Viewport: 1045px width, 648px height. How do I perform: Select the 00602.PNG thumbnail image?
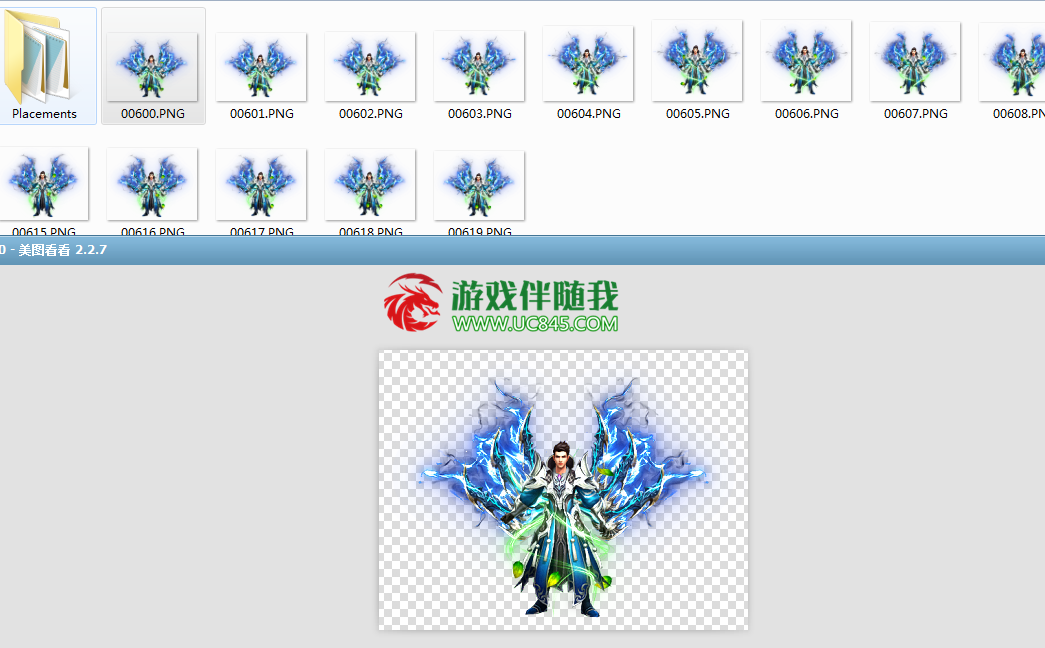(371, 67)
